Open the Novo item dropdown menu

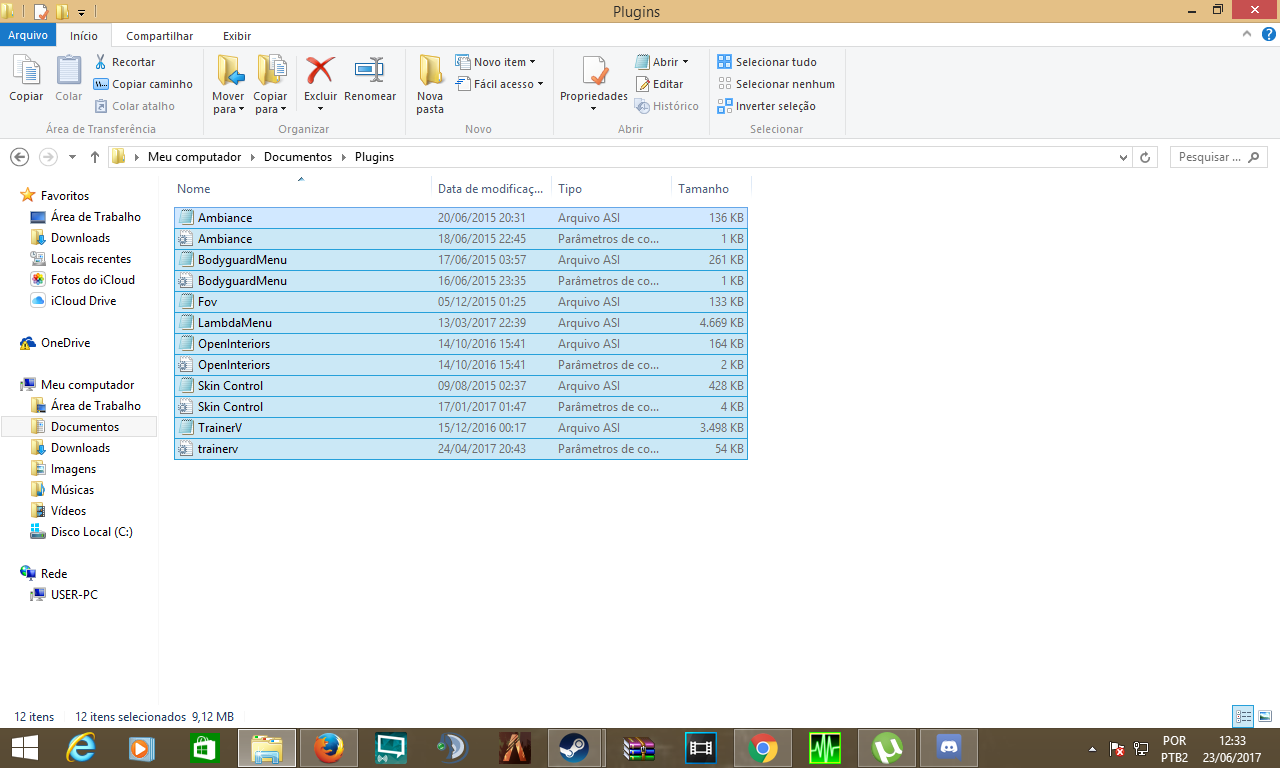click(496, 62)
